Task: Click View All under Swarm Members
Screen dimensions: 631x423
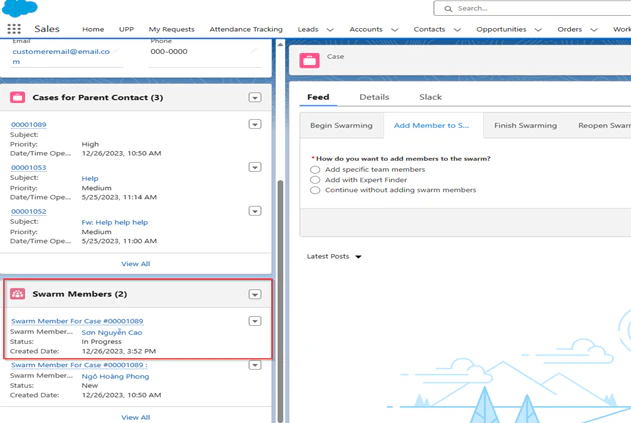Action: [x=136, y=417]
